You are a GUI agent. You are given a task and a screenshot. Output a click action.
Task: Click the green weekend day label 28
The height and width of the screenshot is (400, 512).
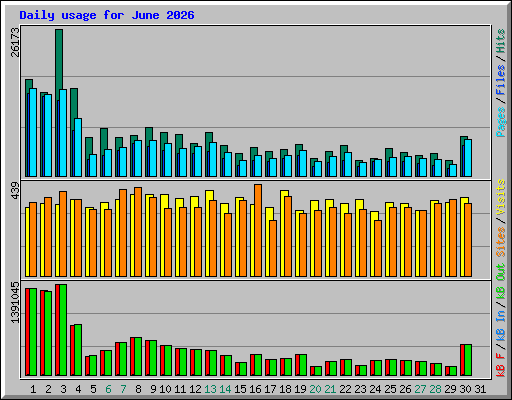(435, 389)
